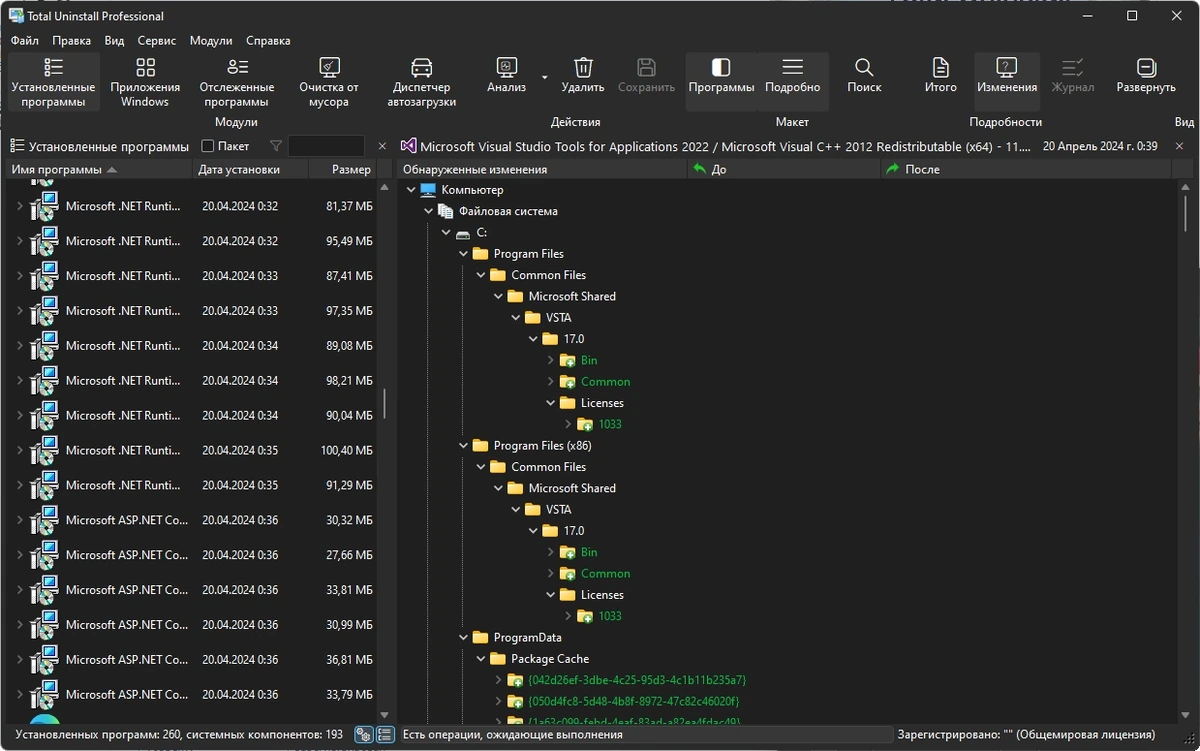
Task: Collapse the Program Files node
Action: [x=463, y=254]
